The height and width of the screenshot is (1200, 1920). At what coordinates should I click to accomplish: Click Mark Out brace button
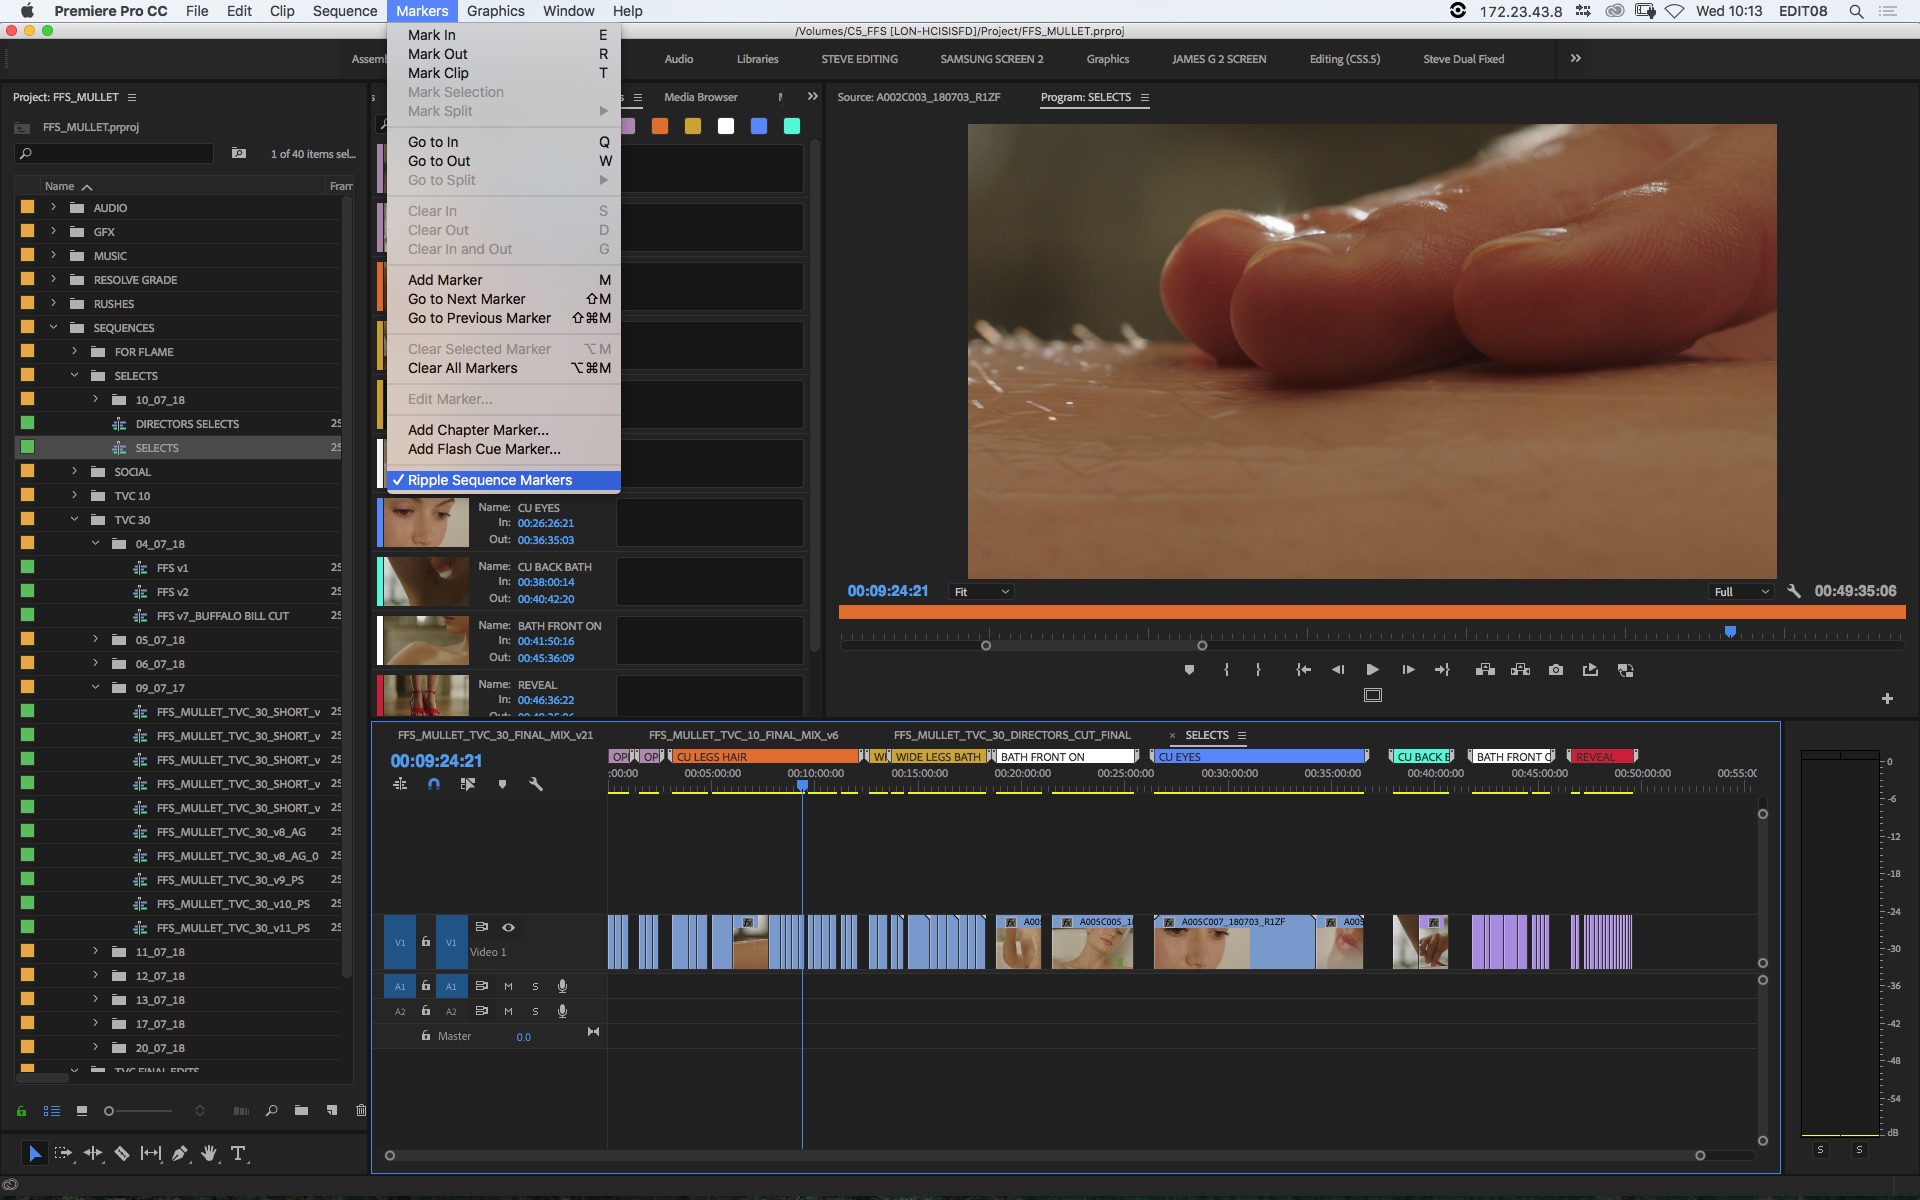tap(1258, 670)
